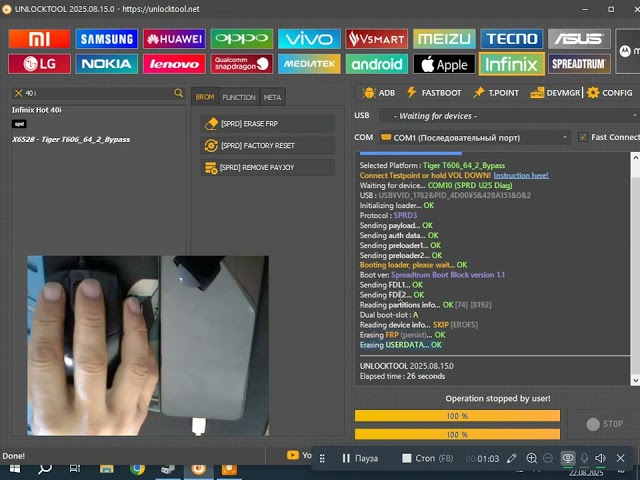640x480 pixels.
Task: Pause the screen recording
Action: (360, 458)
